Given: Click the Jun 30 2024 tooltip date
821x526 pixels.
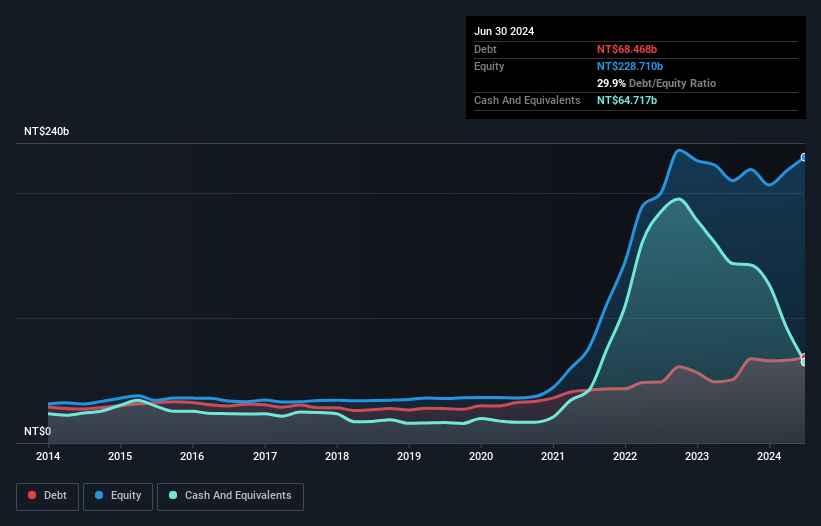Looking at the screenshot, I should pyautogui.click(x=504, y=31).
